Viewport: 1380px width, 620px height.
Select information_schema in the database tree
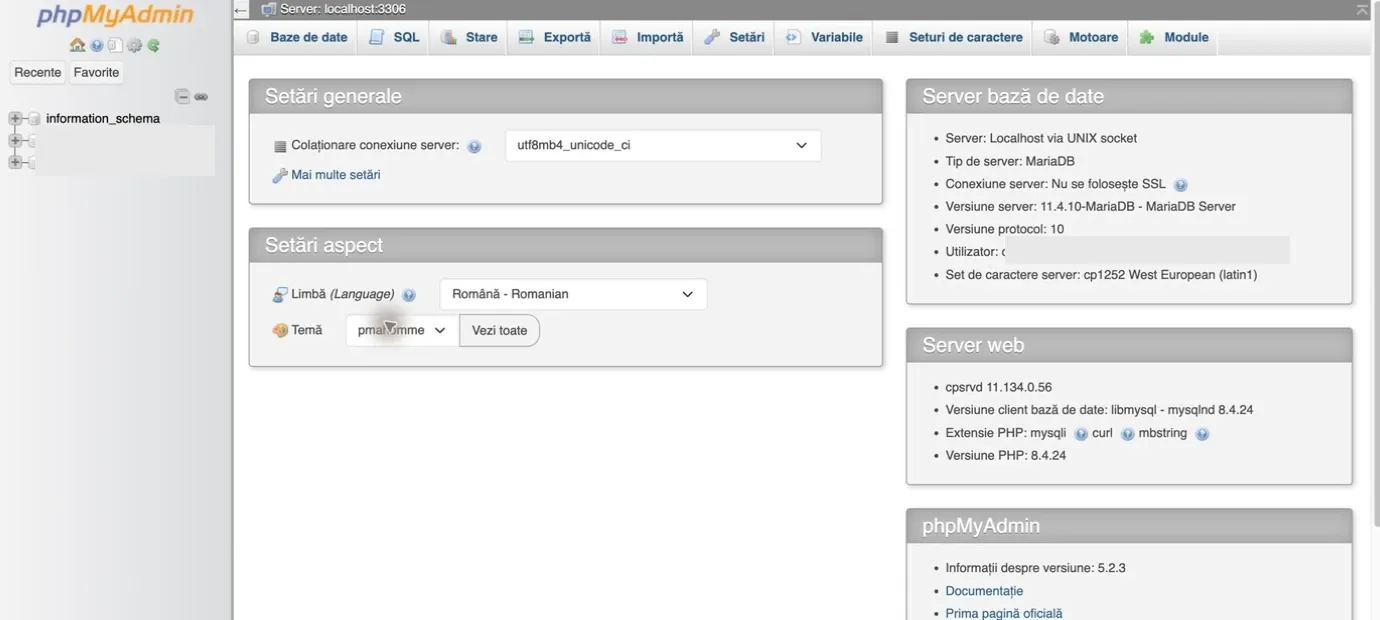pyautogui.click(x=103, y=119)
